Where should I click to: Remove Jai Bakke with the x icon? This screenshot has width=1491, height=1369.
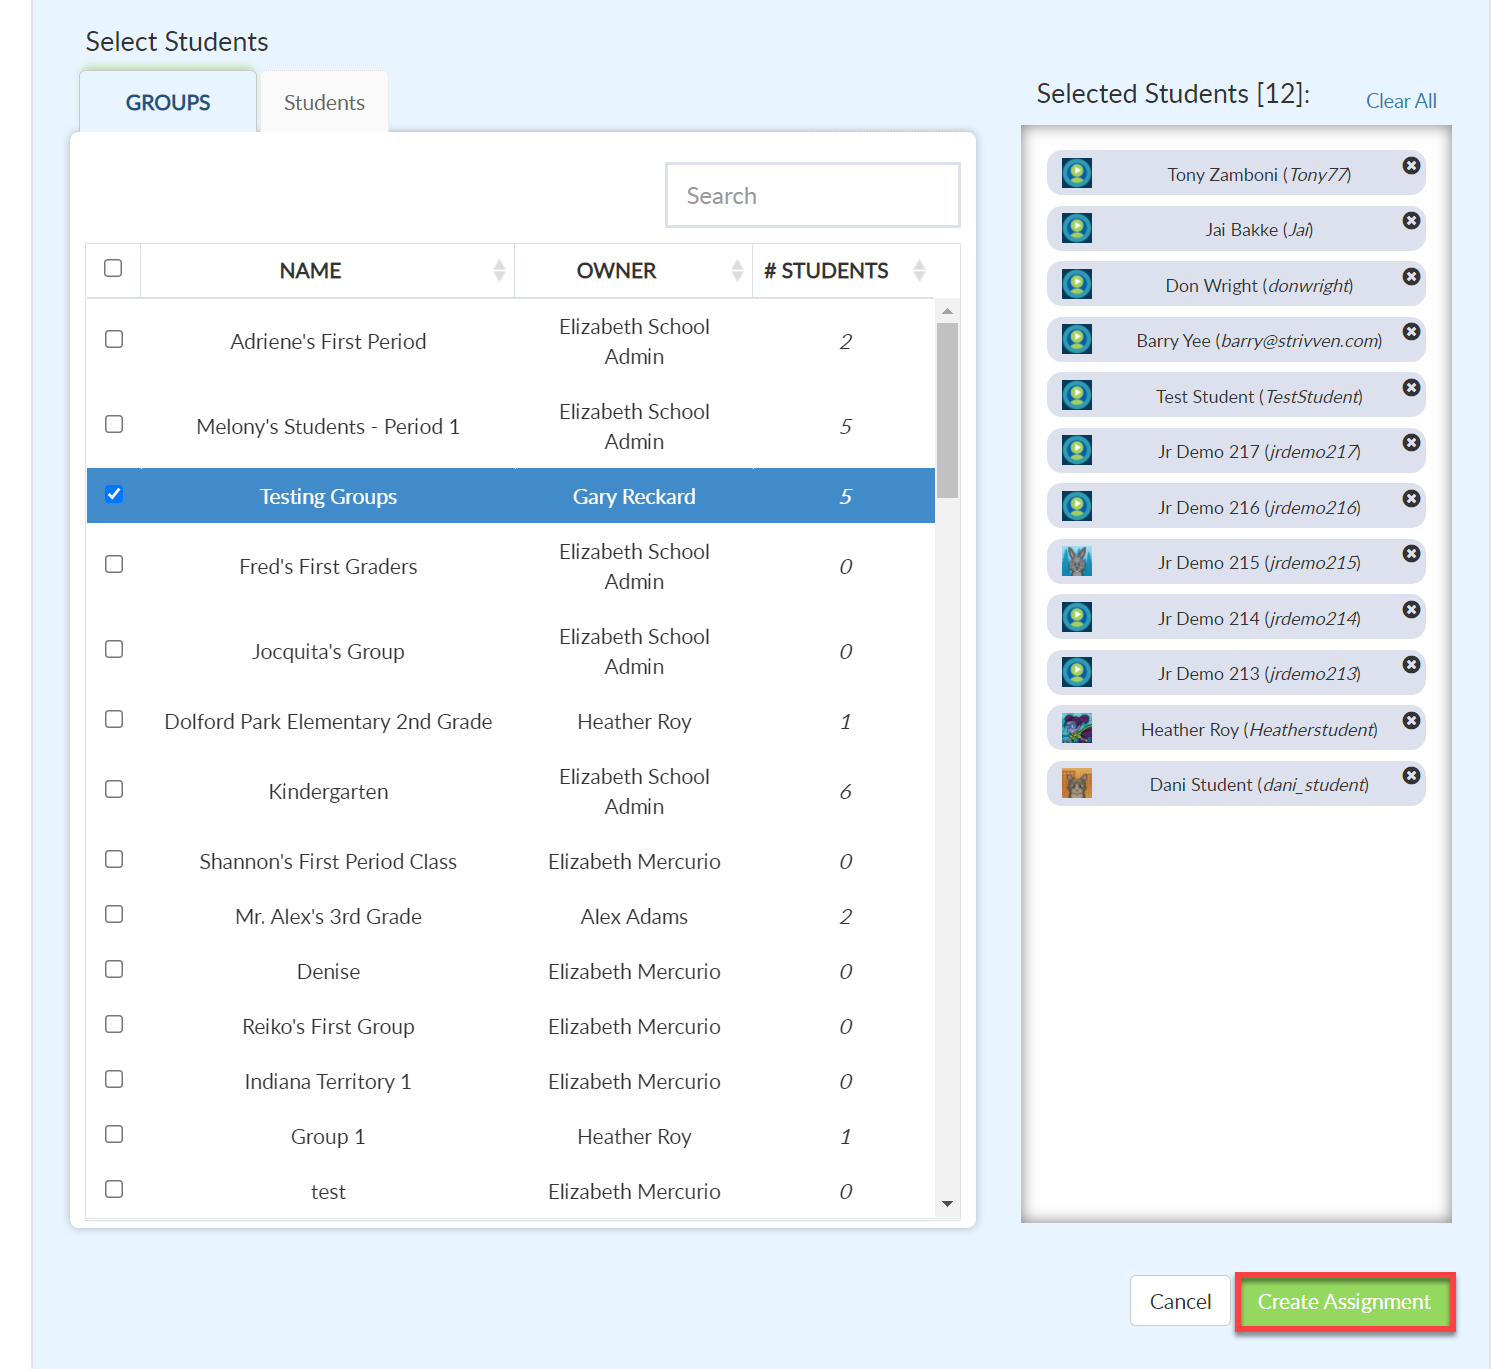click(x=1411, y=221)
